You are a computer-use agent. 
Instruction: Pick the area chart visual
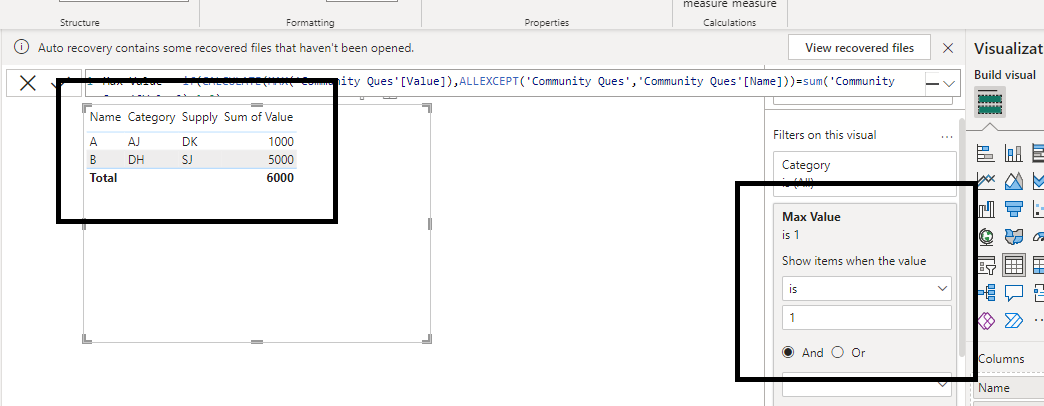point(1013,181)
